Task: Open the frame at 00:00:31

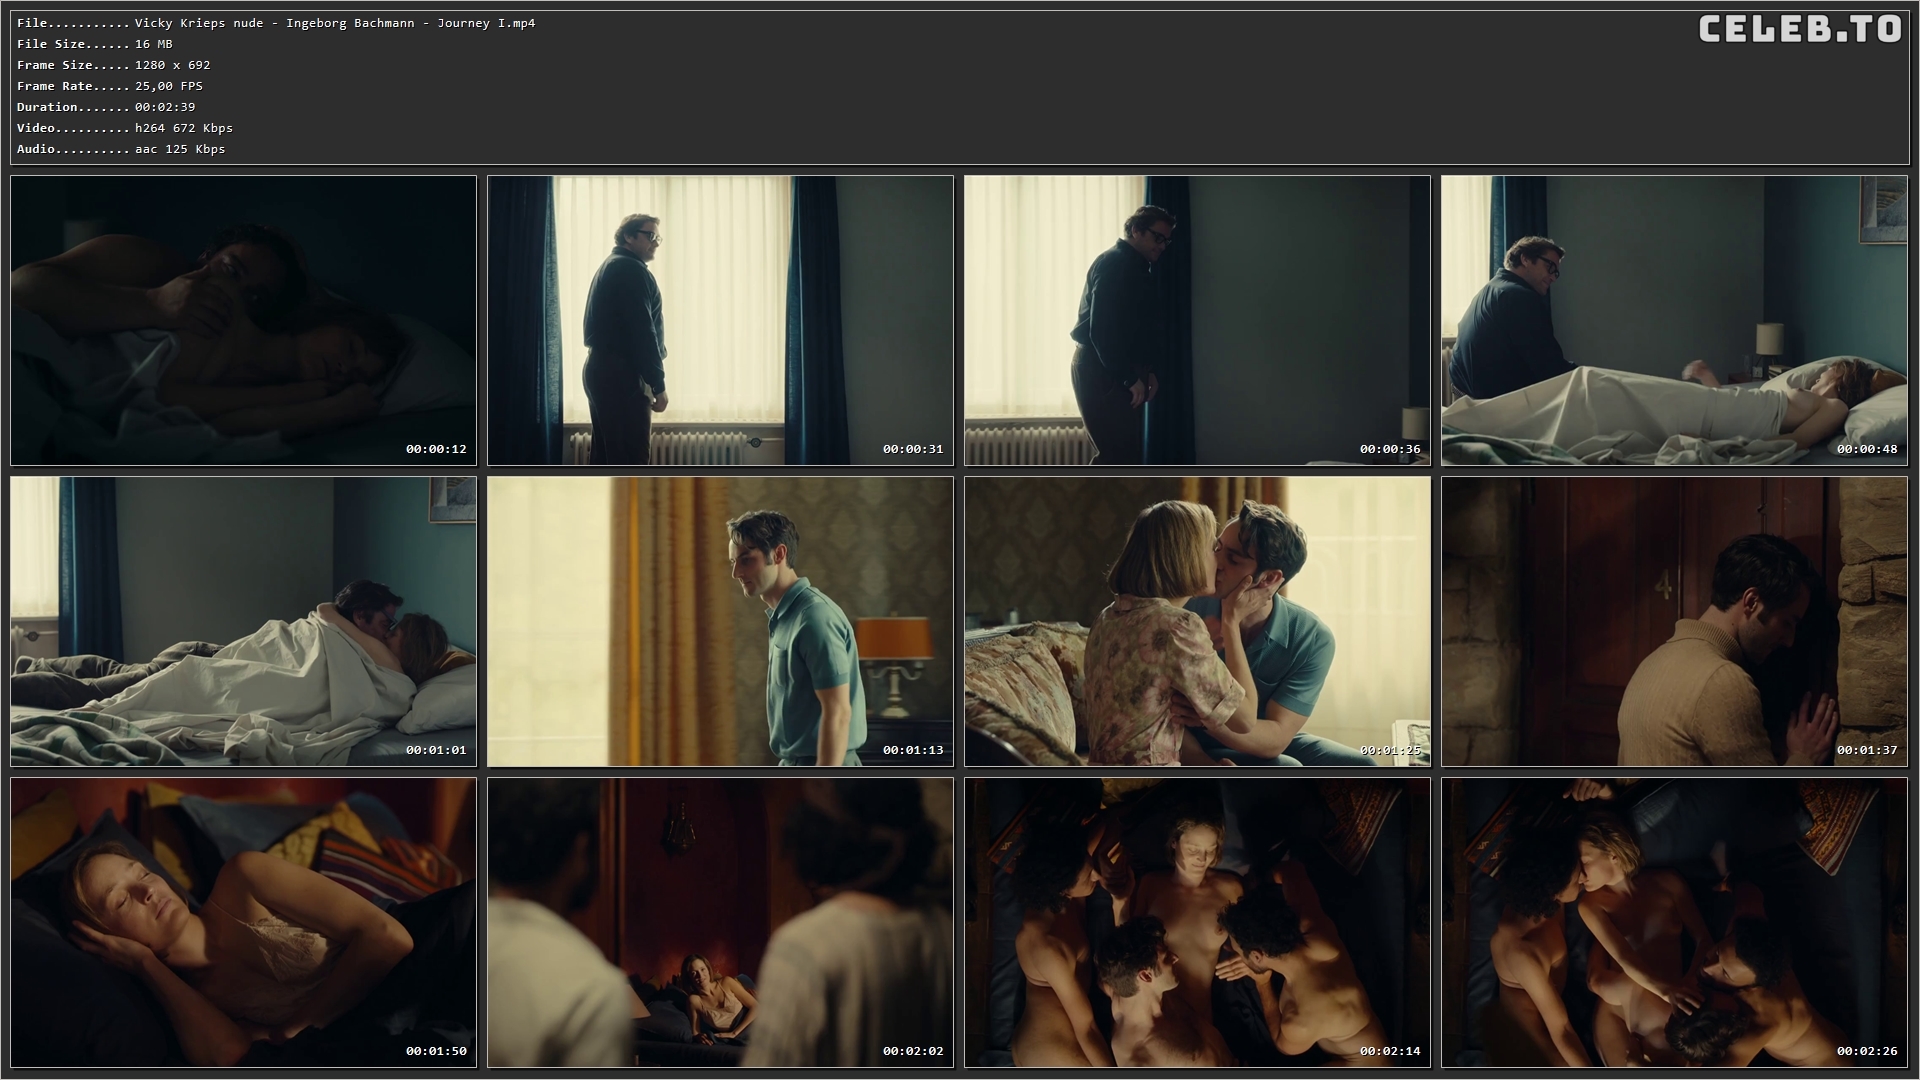Action: (x=720, y=320)
